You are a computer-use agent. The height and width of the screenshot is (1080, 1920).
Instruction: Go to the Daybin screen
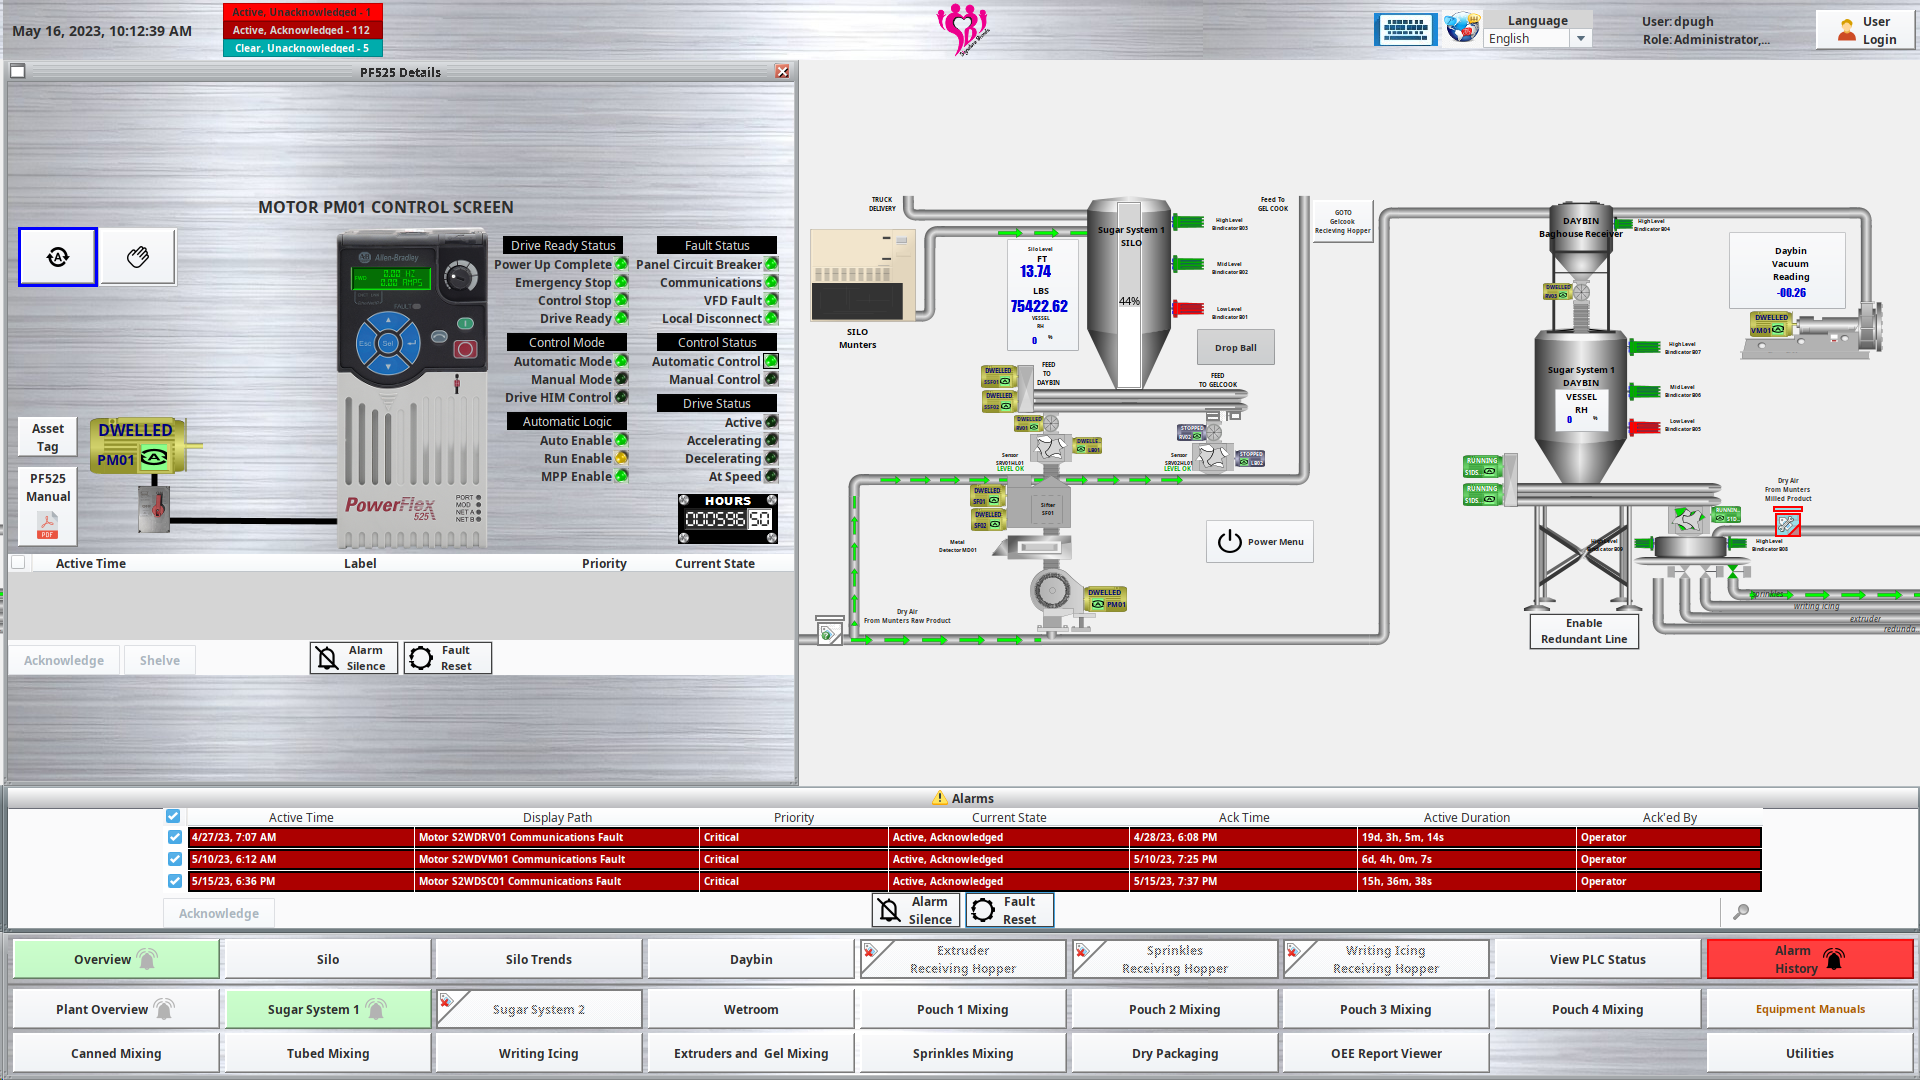point(751,959)
